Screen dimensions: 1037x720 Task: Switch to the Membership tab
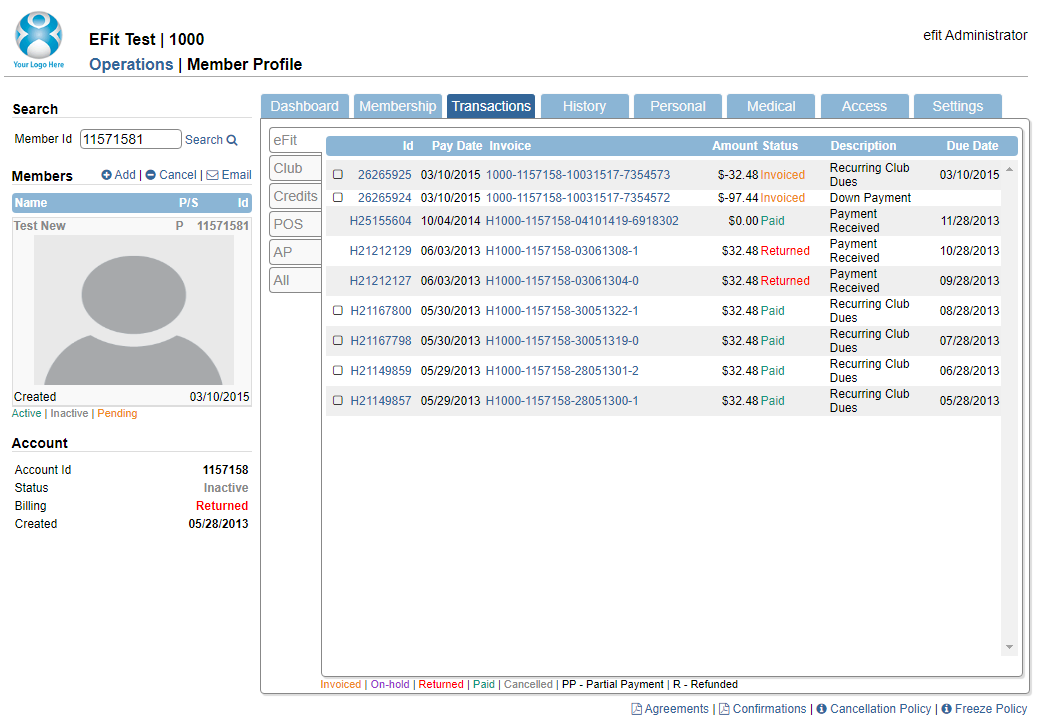pyautogui.click(x=397, y=106)
